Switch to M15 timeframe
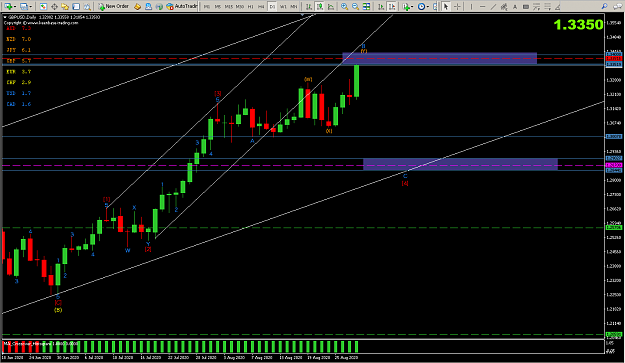This screenshot has width=625, height=363. pos(229,6)
